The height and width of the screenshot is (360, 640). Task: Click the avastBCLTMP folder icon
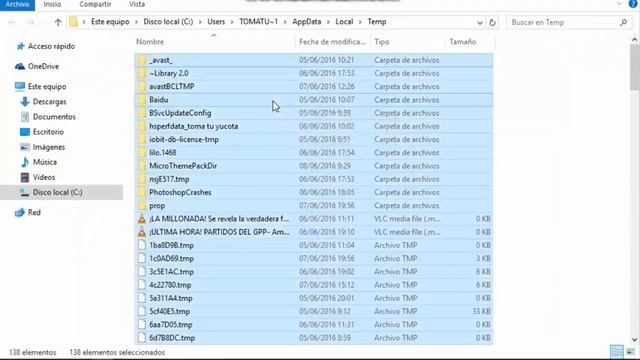pos(142,87)
